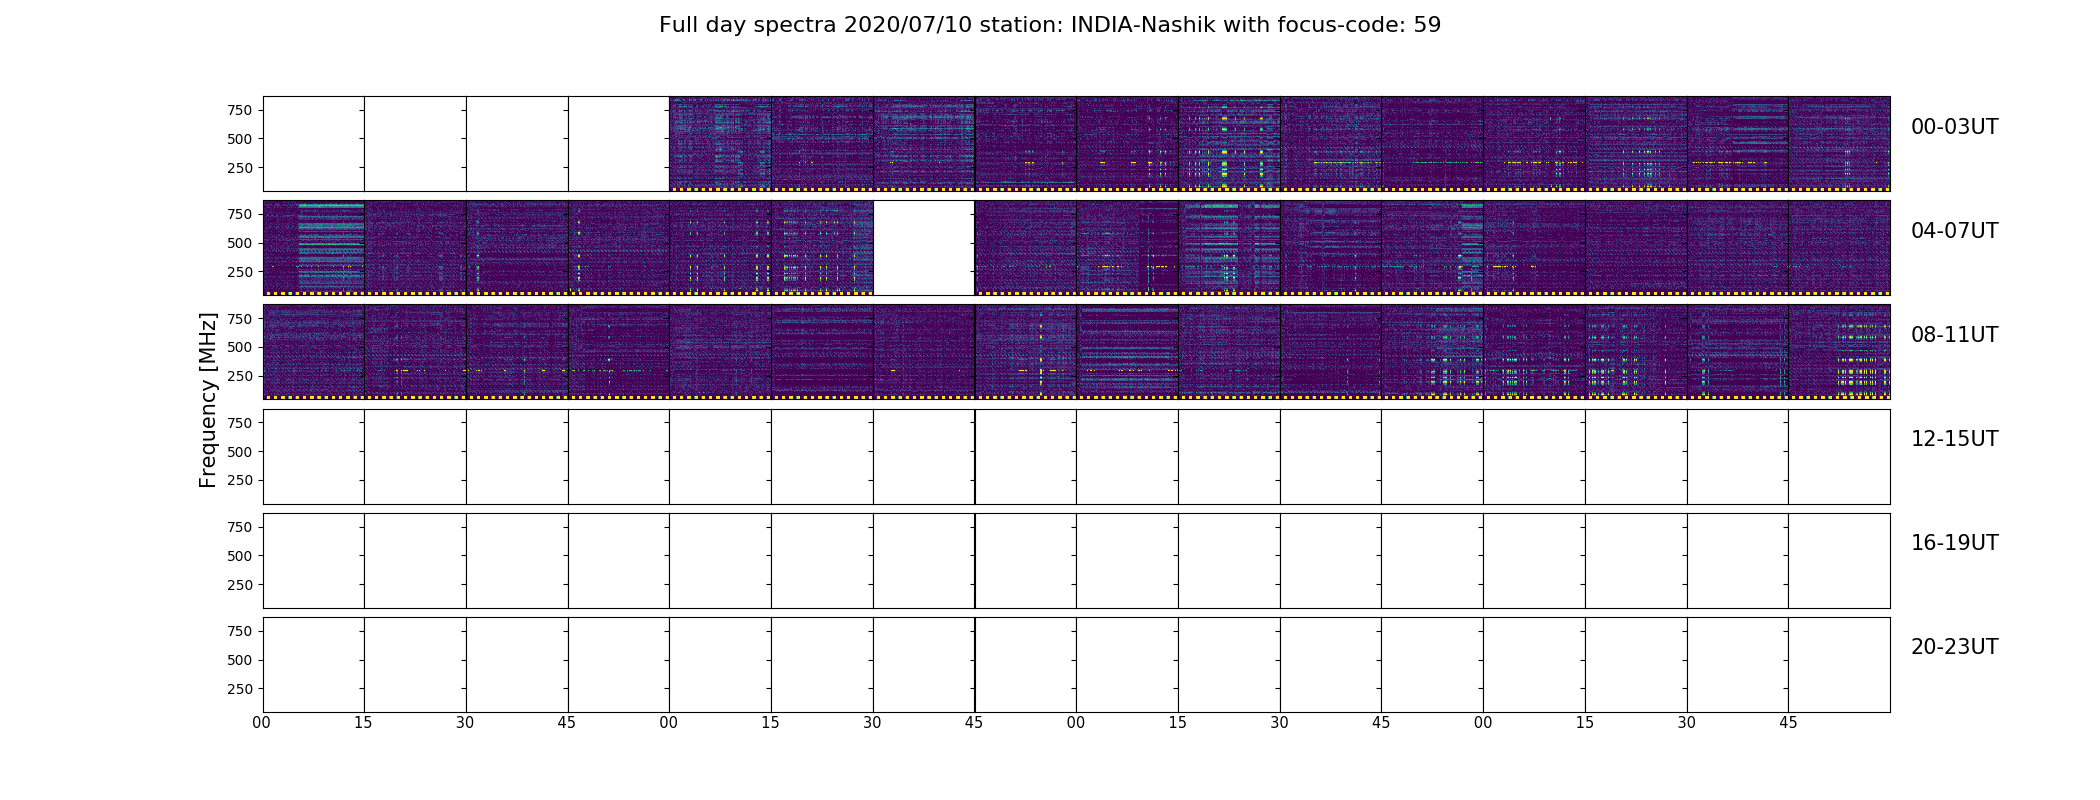Click the empty 16-19UT spectrogram panel
Screen dimensions: 2100x800
(x=1076, y=561)
